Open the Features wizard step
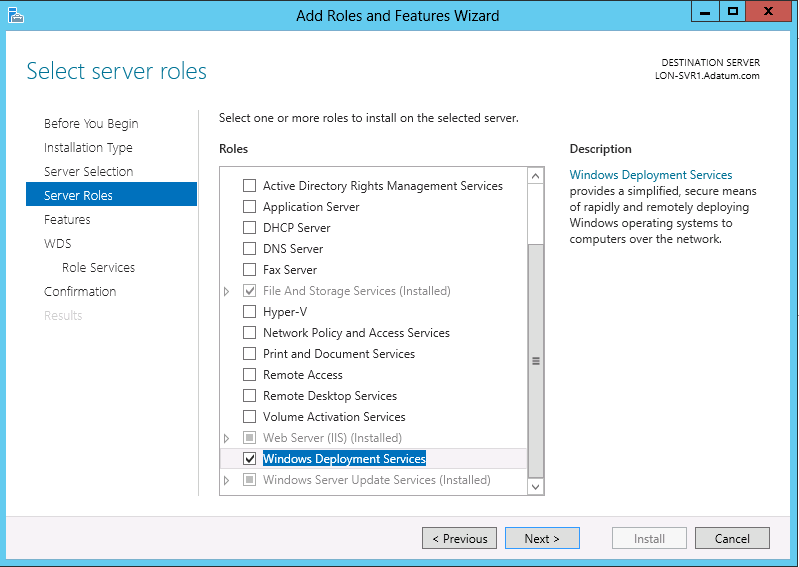This screenshot has width=799, height=567. 67,220
